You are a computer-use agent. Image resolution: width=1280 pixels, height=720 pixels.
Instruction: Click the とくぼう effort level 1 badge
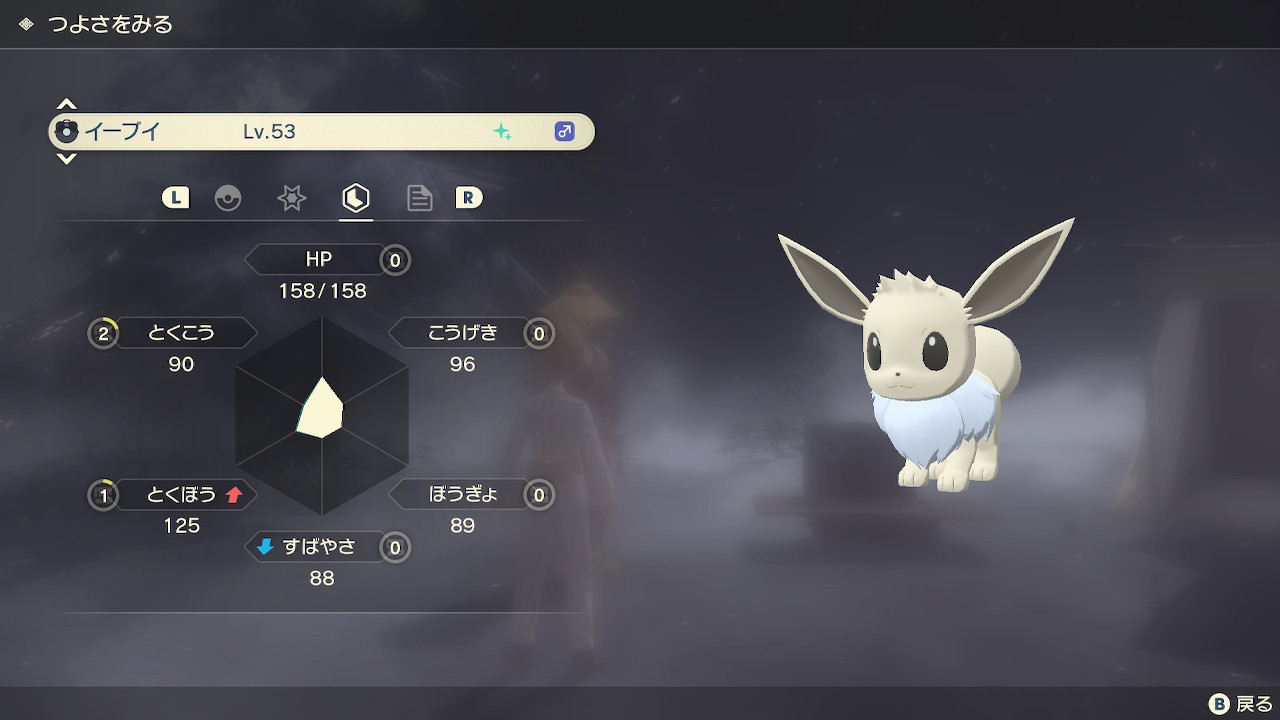click(x=103, y=495)
